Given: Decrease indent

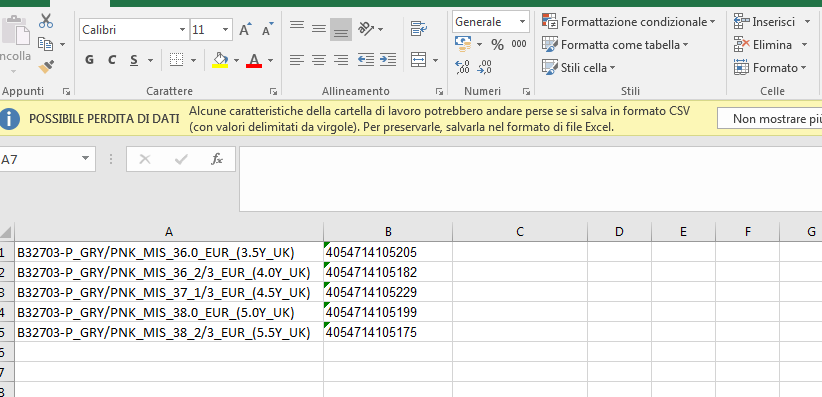Looking at the screenshot, I should click(366, 60).
